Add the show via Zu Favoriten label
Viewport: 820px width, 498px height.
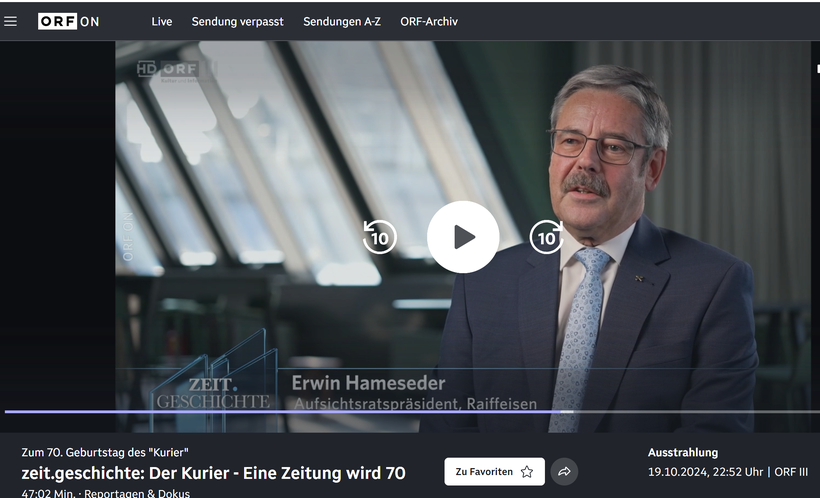[x=484, y=472]
